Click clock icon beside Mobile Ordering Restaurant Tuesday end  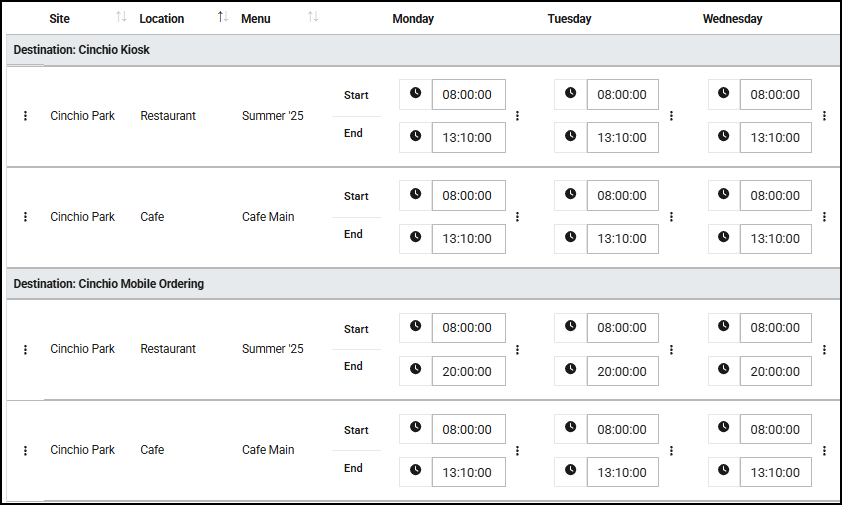click(x=570, y=370)
